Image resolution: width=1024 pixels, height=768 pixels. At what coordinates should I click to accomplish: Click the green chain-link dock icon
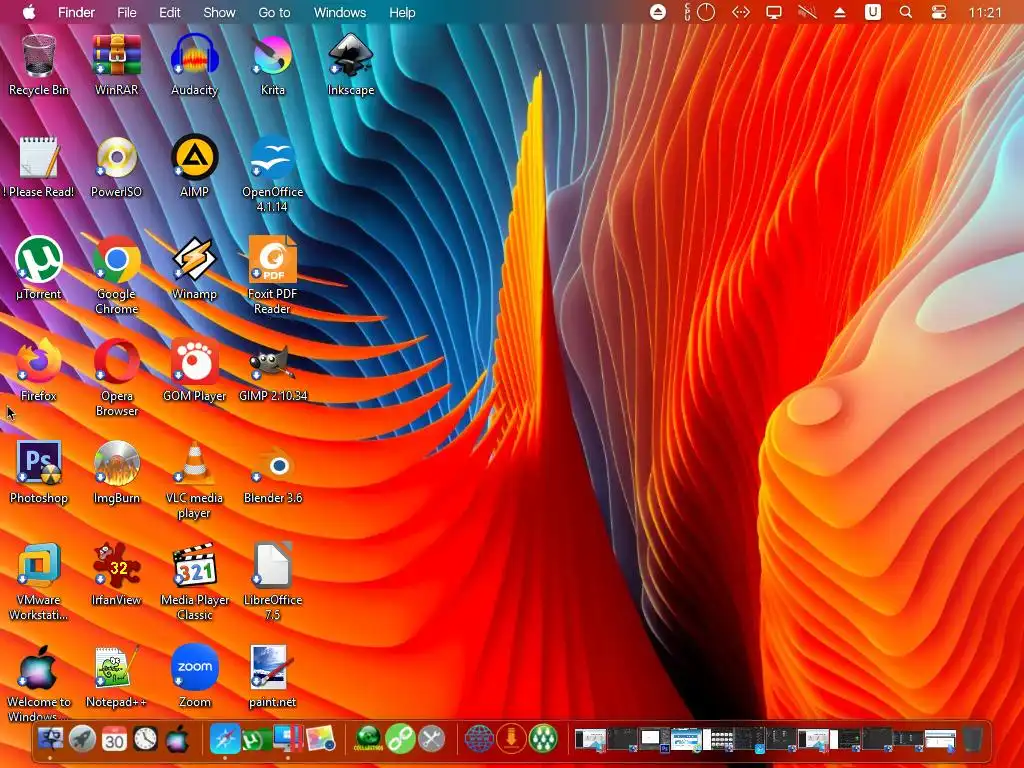(400, 739)
